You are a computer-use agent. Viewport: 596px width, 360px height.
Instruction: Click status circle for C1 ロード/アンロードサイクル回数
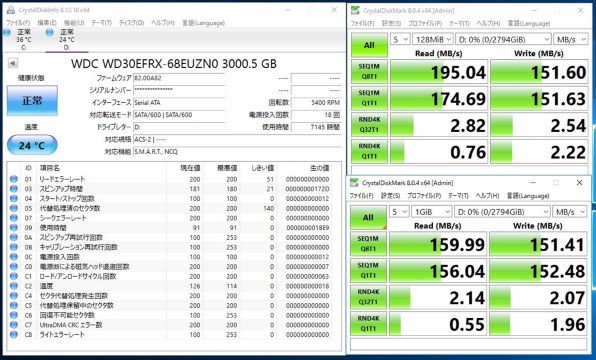14,276
